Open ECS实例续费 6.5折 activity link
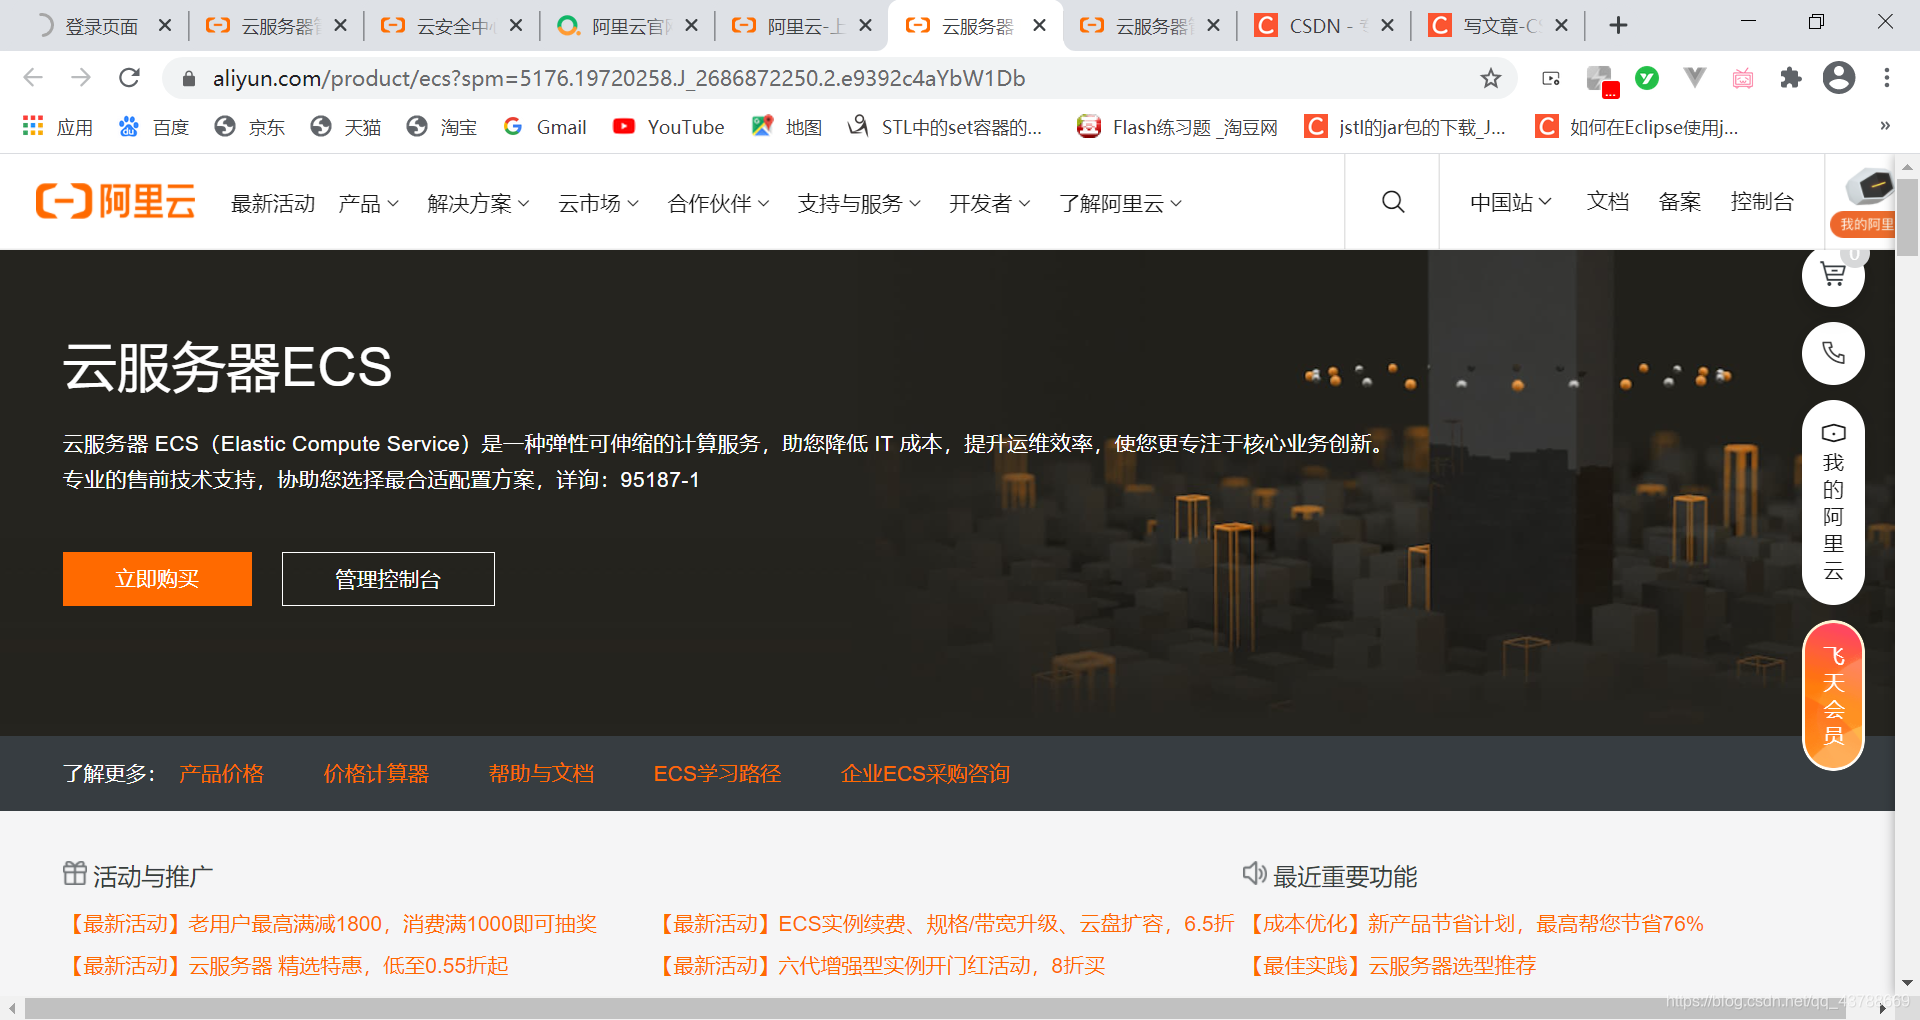Image resolution: width=1920 pixels, height=1020 pixels. pos(944,924)
